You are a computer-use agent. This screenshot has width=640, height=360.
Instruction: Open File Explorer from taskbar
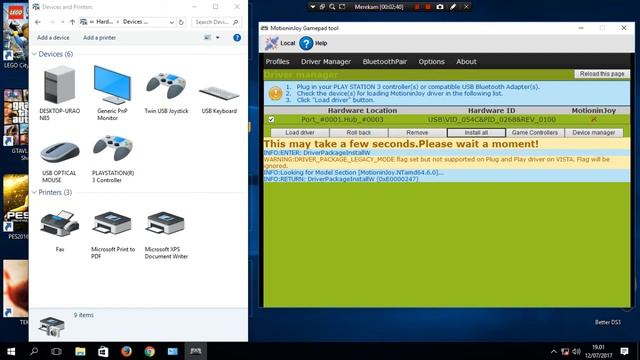[x=80, y=351]
